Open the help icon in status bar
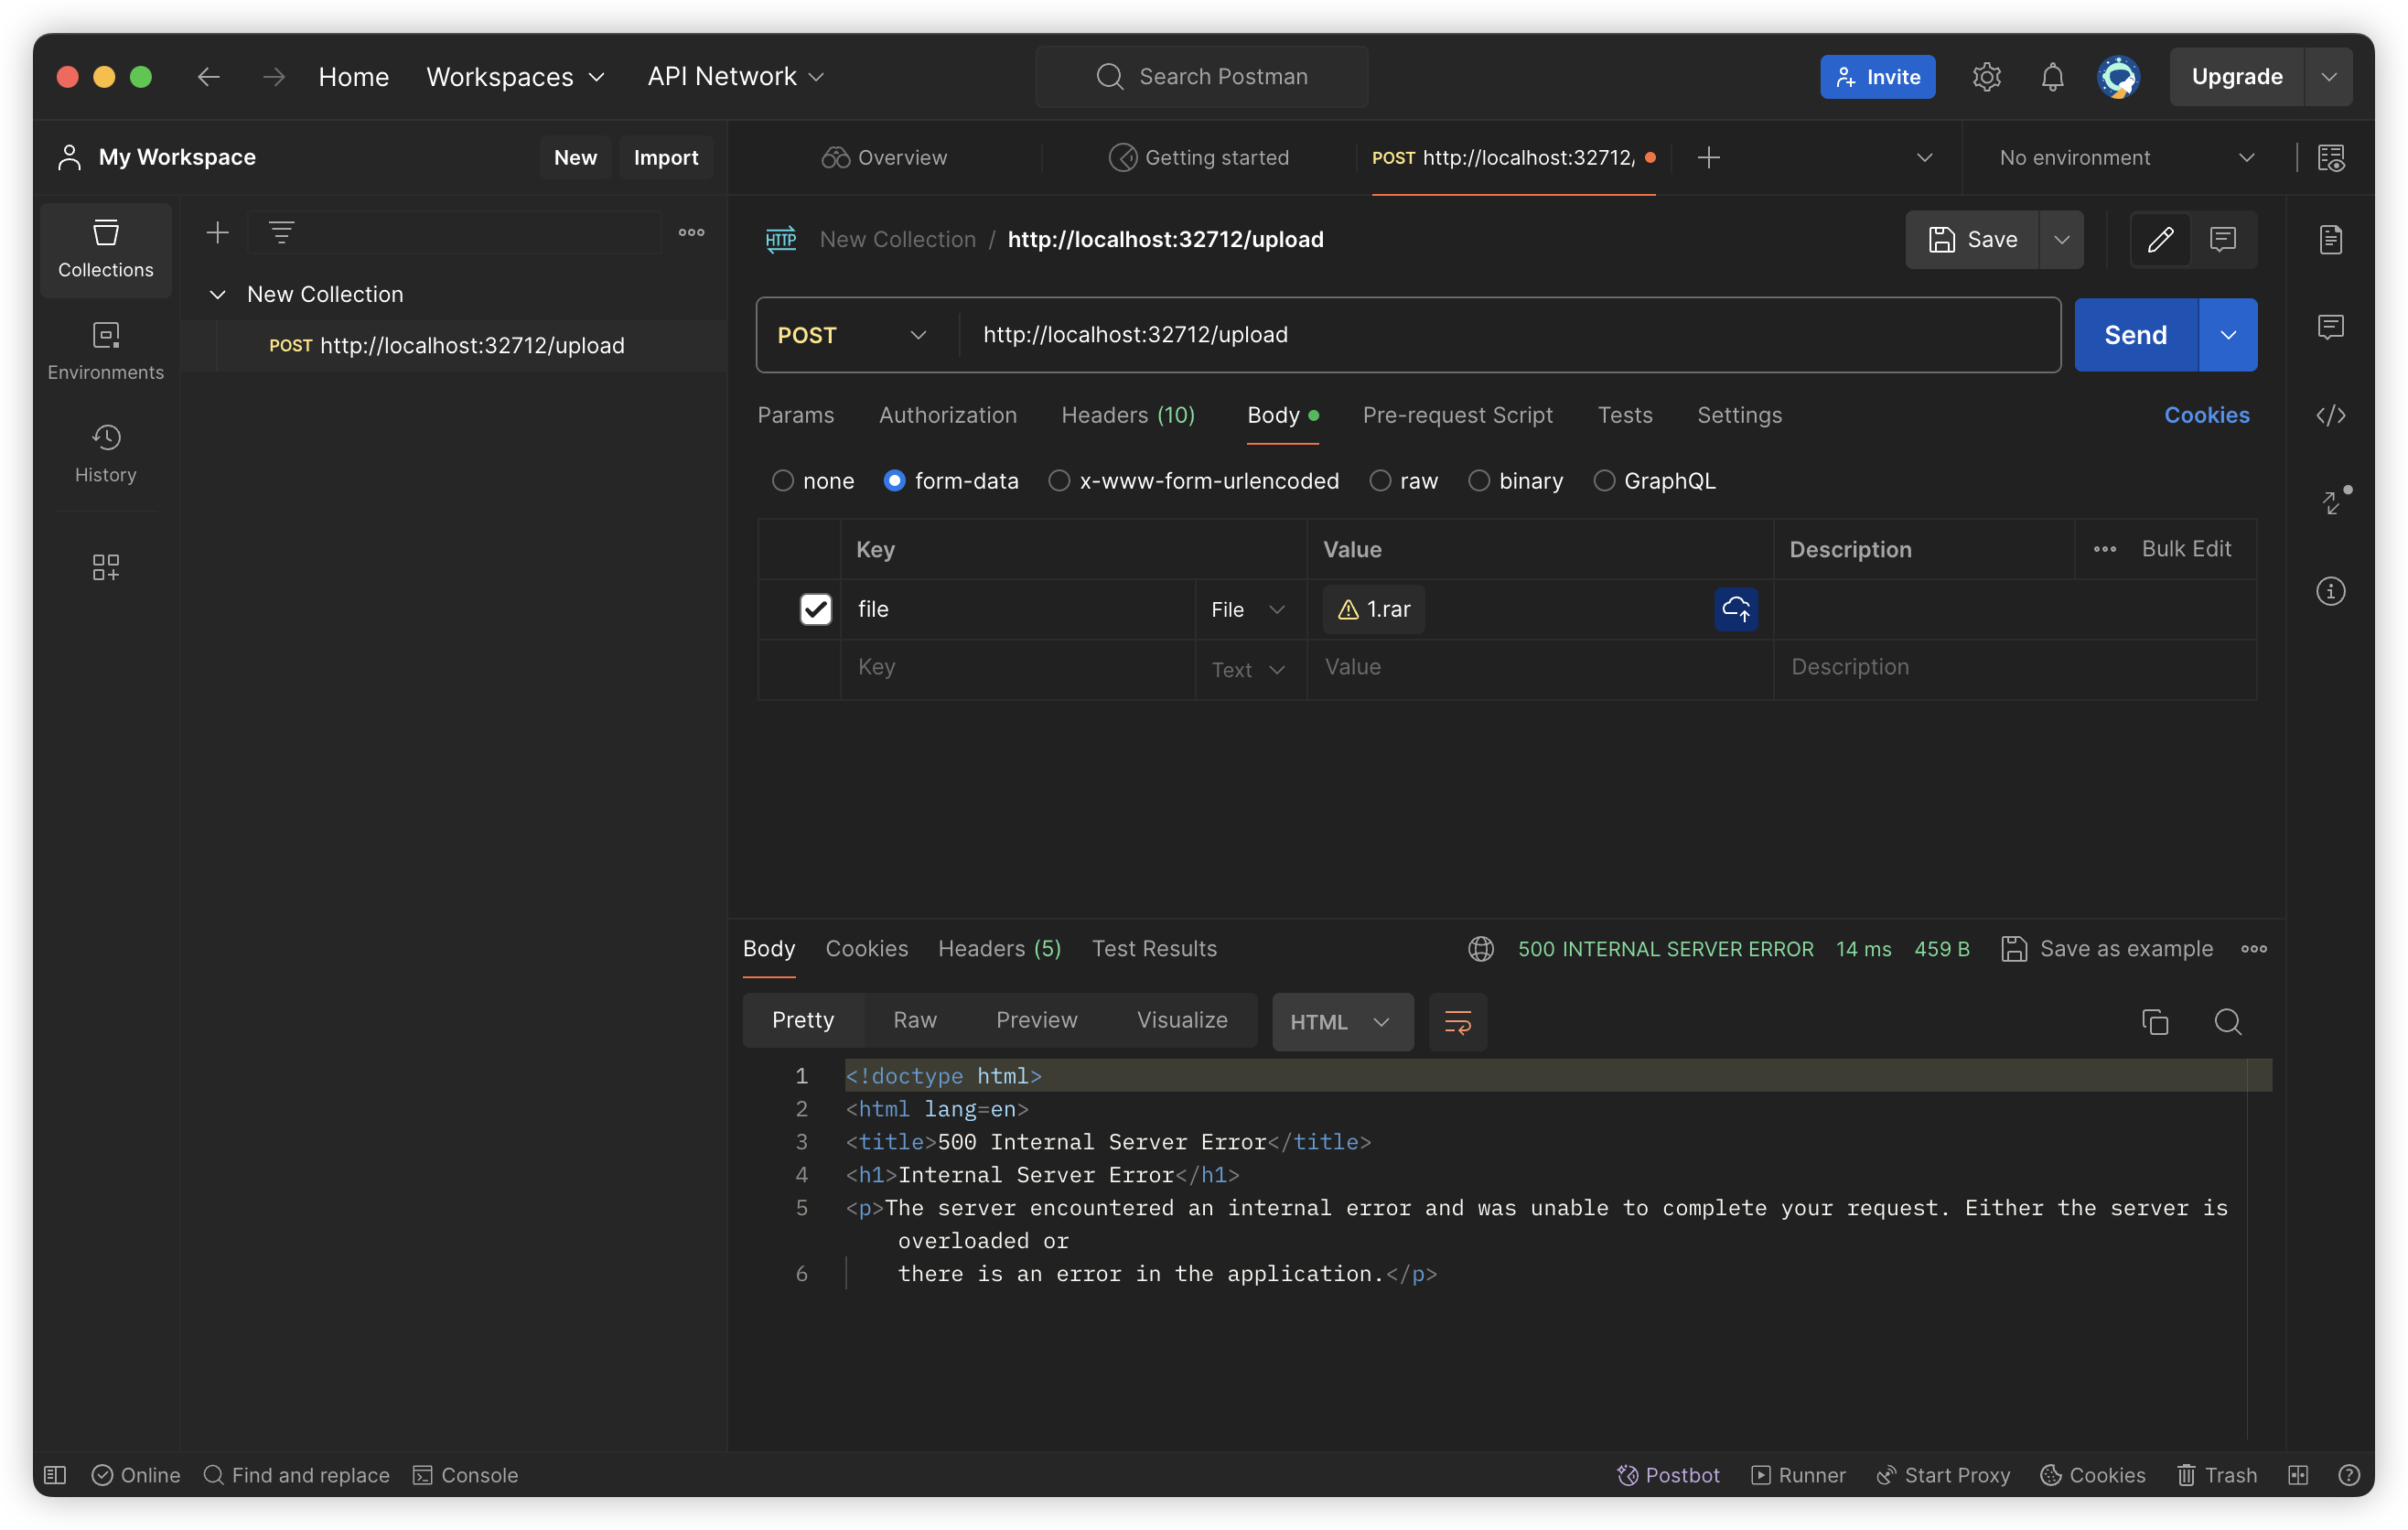This screenshot has width=2408, height=1530. point(2349,1474)
